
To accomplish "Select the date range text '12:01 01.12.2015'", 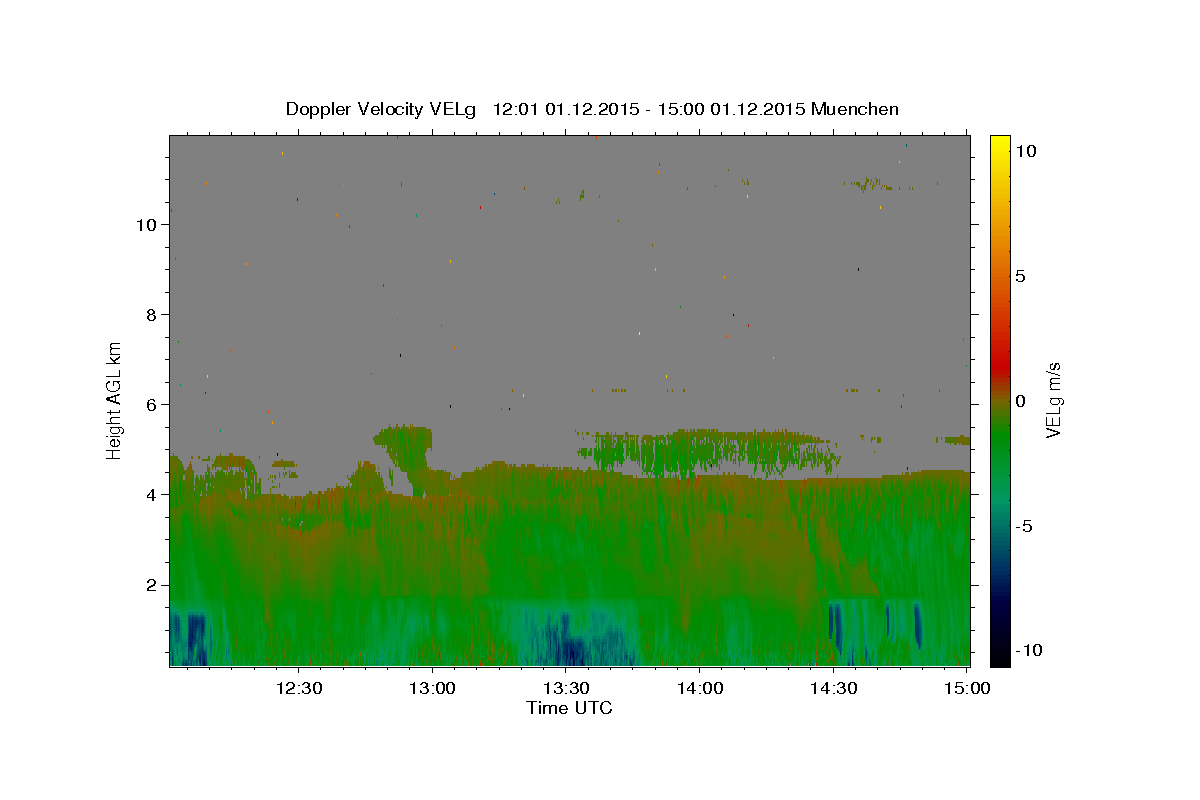I will (565, 109).
